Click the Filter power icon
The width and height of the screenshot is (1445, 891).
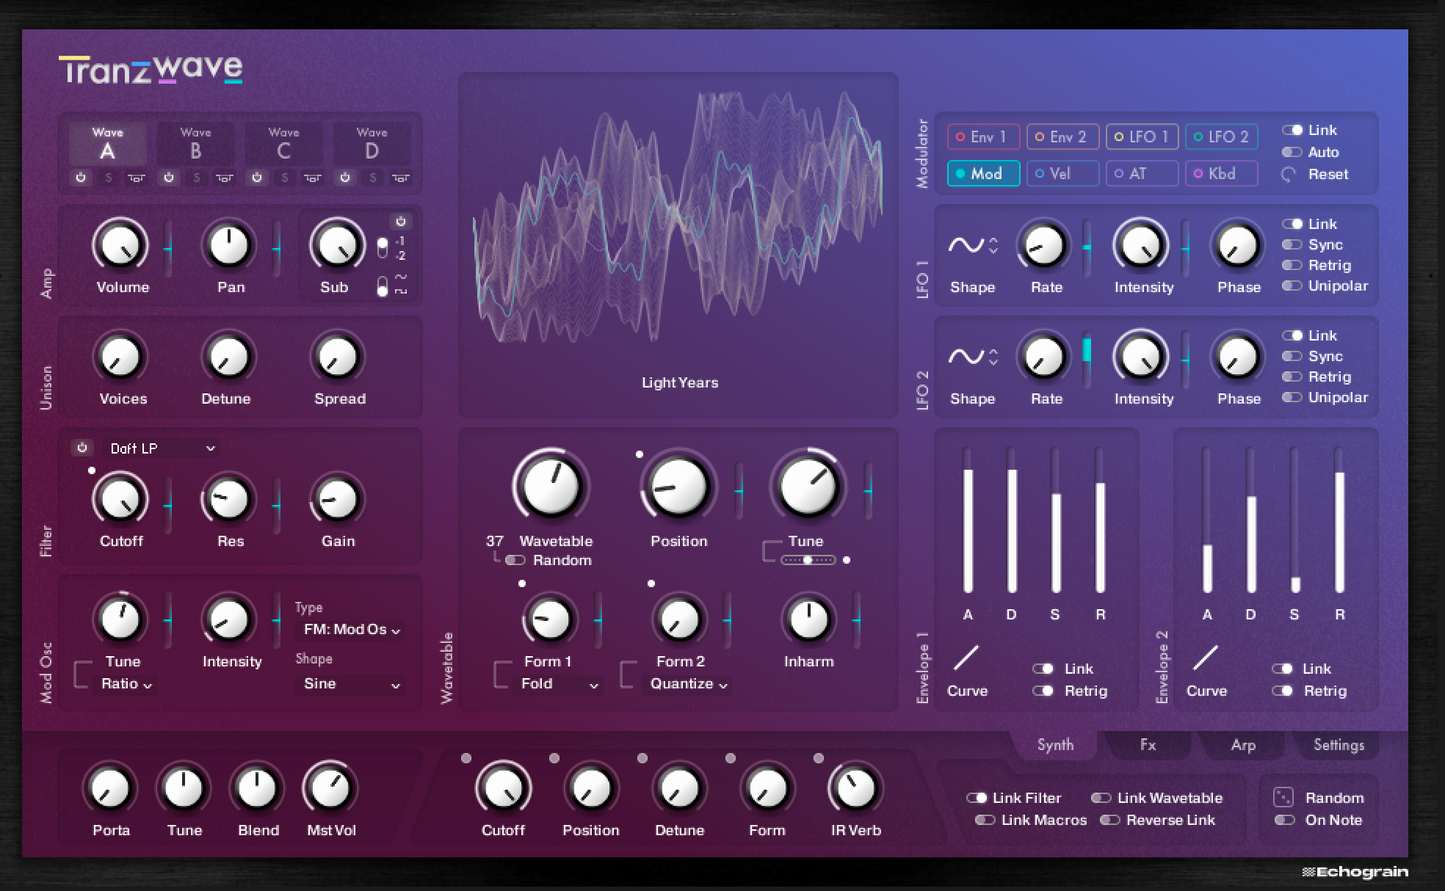point(82,448)
